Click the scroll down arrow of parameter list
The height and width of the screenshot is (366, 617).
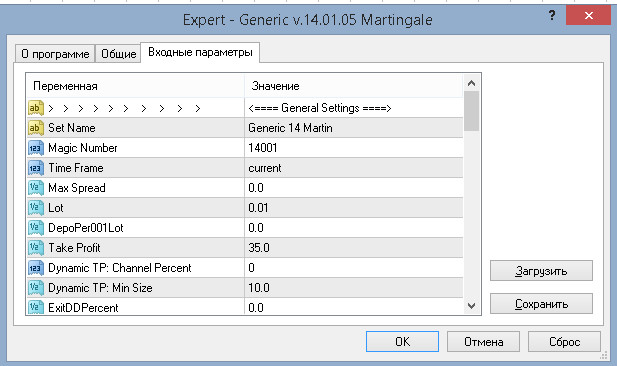coord(471,306)
